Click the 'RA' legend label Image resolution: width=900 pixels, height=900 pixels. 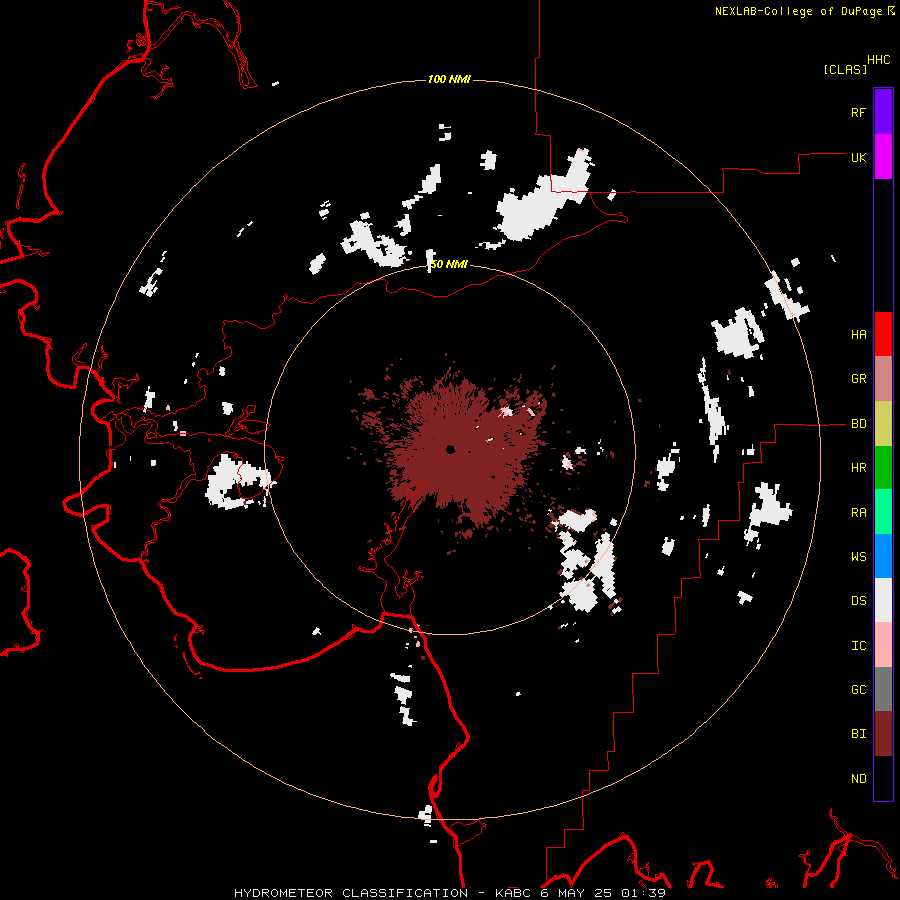tap(858, 513)
